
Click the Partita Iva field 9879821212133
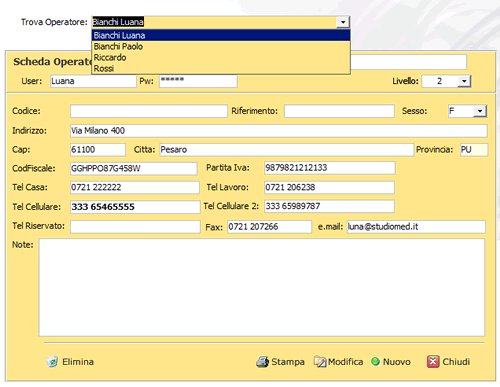coord(330,168)
